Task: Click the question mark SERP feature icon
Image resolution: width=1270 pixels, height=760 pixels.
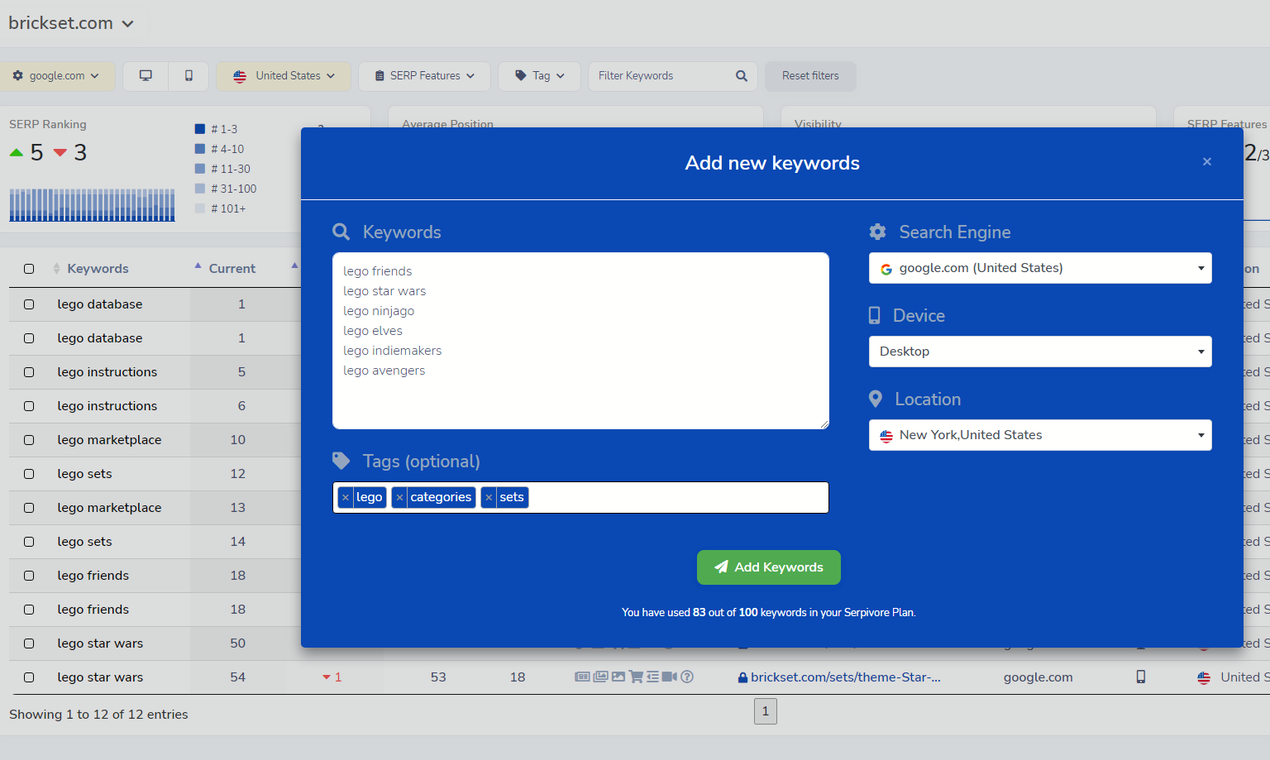Action: pos(687,677)
